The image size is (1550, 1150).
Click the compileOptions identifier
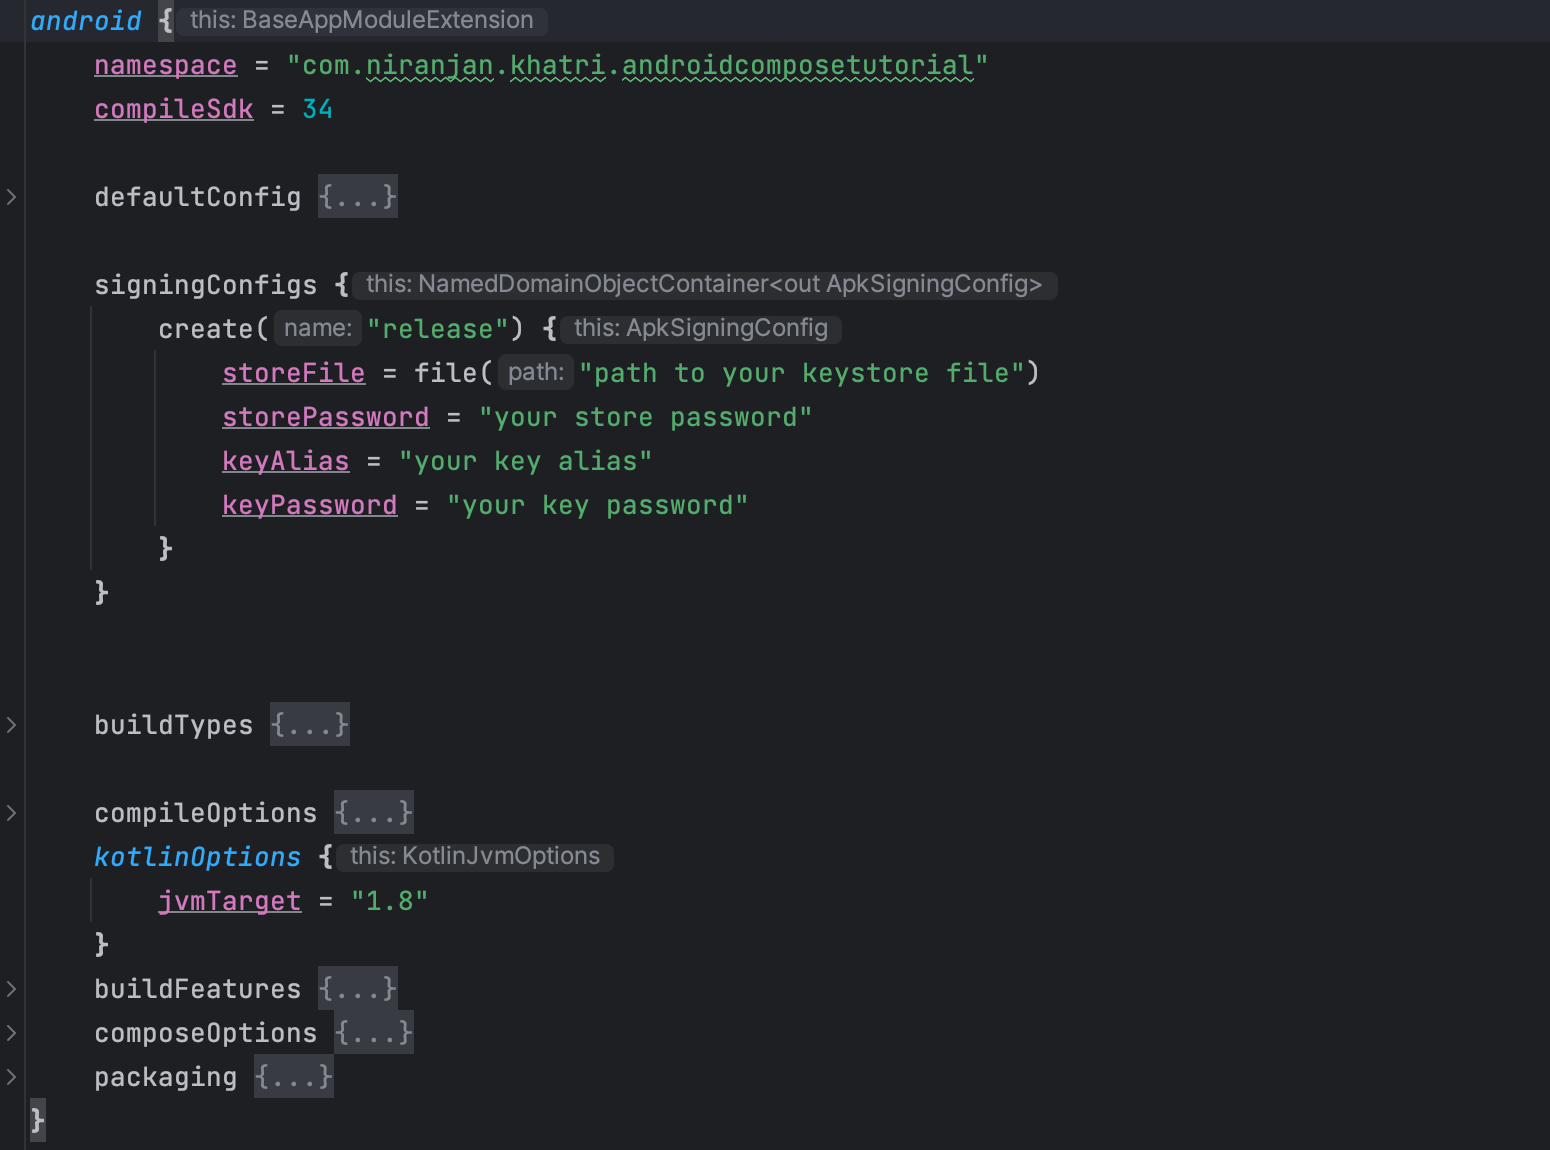point(206,813)
